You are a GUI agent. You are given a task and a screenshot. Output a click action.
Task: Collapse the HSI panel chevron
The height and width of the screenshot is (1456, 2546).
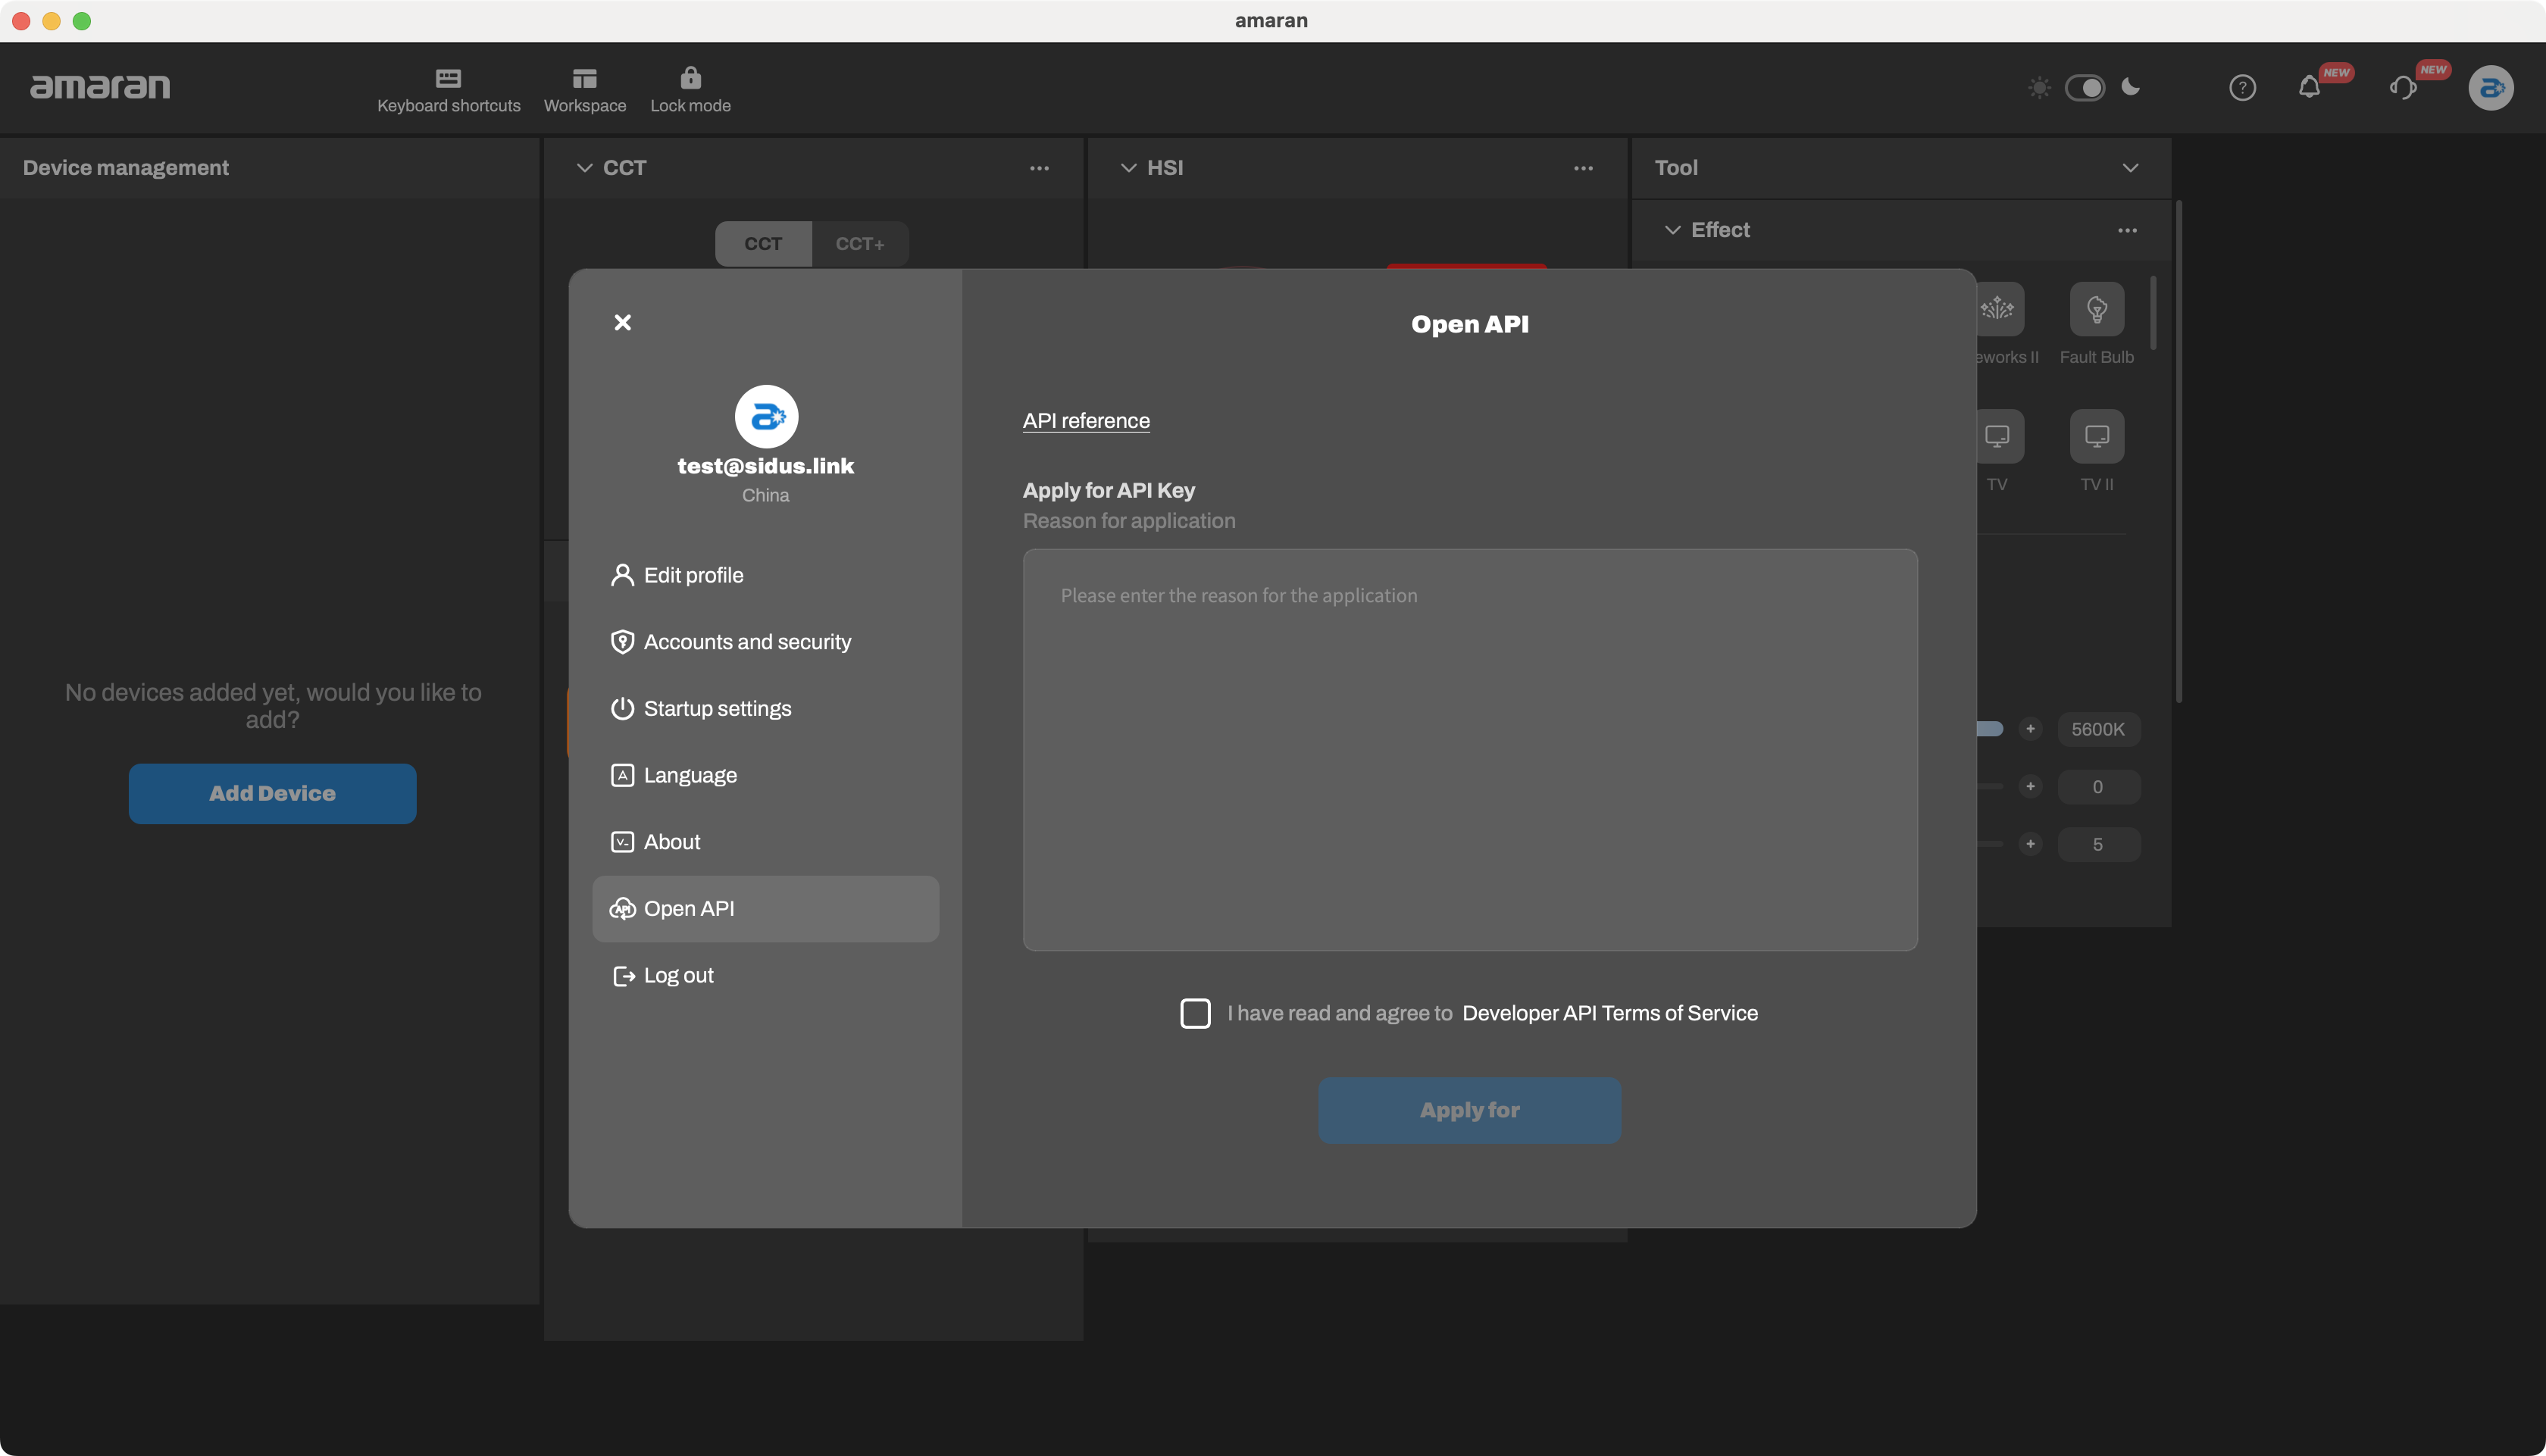[1128, 168]
